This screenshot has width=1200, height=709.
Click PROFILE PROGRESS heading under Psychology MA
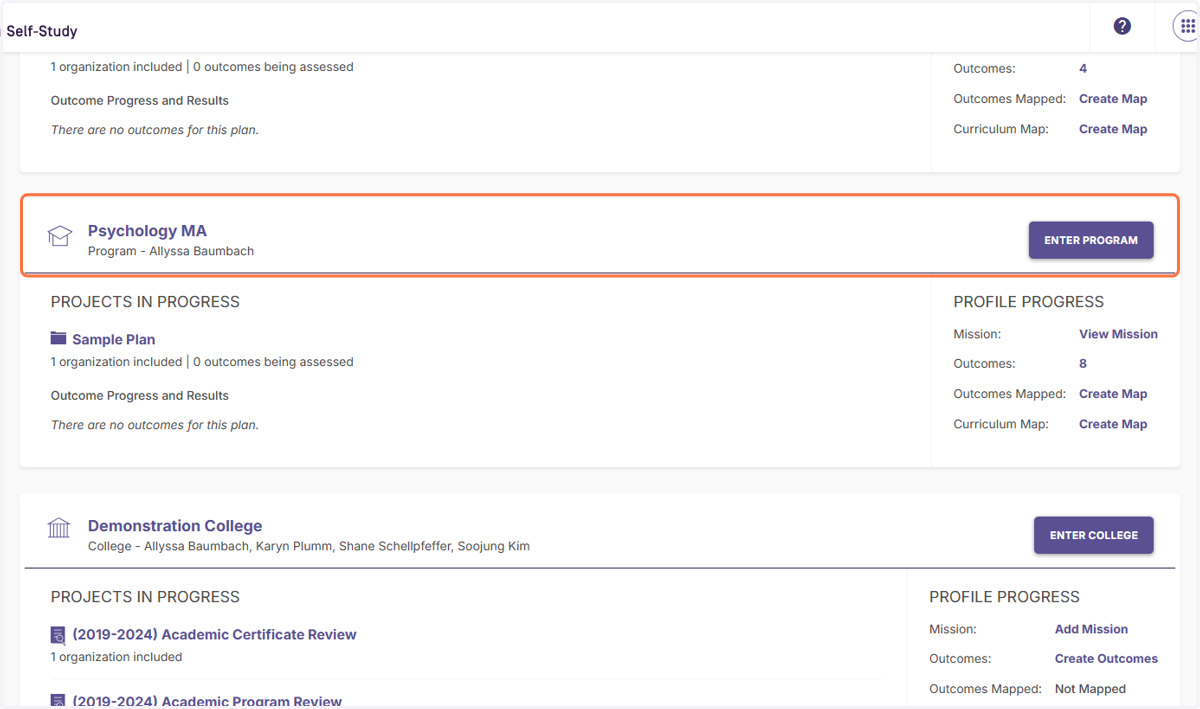coord(1029,302)
